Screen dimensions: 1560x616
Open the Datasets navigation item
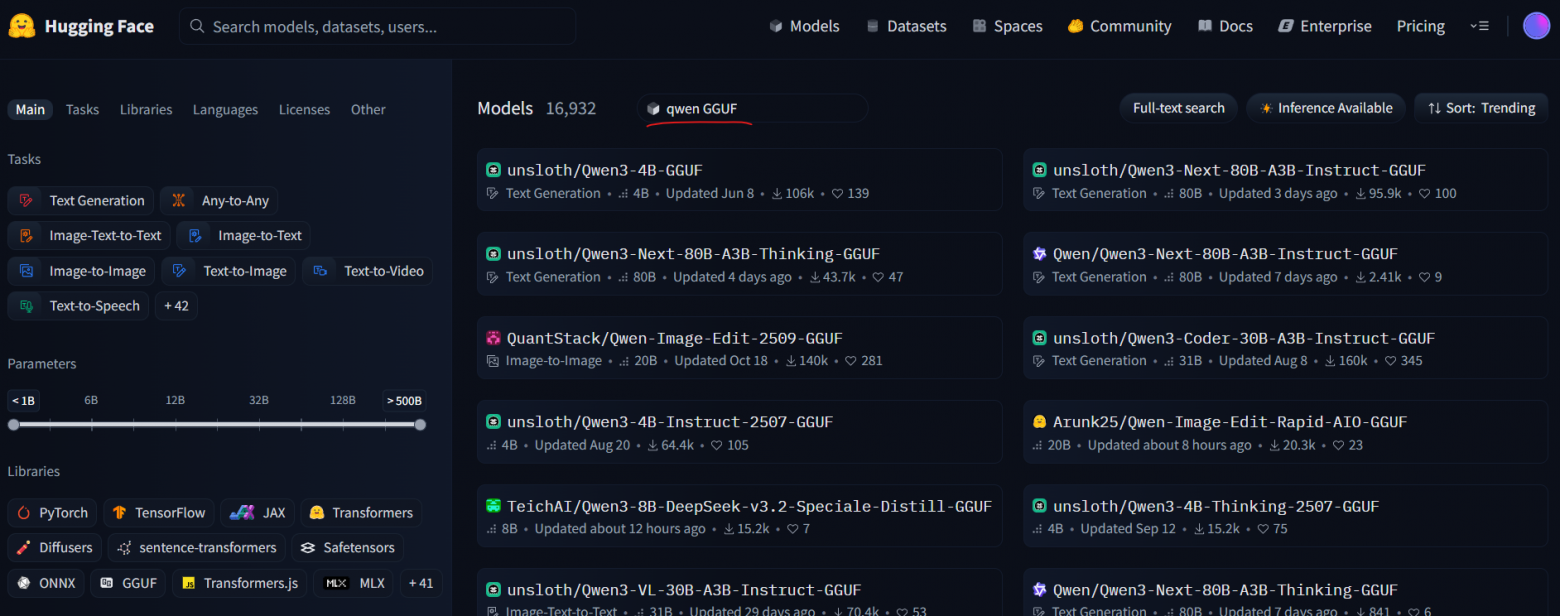click(906, 26)
